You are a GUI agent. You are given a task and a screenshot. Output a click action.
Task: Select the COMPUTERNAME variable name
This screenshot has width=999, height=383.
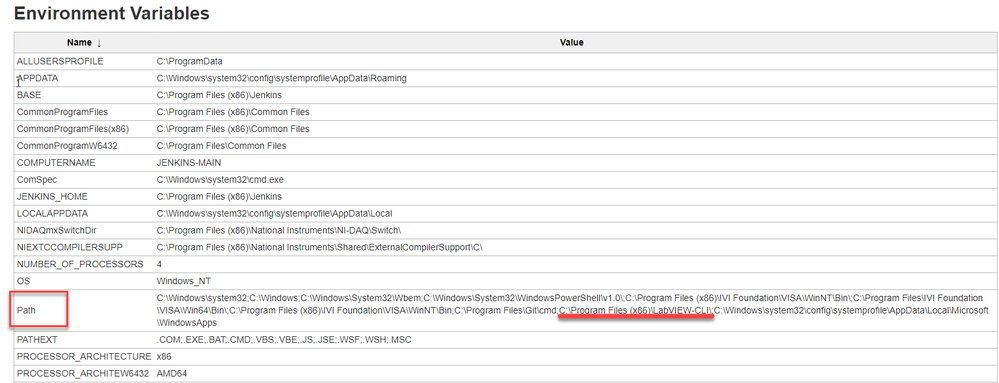[x=56, y=163]
